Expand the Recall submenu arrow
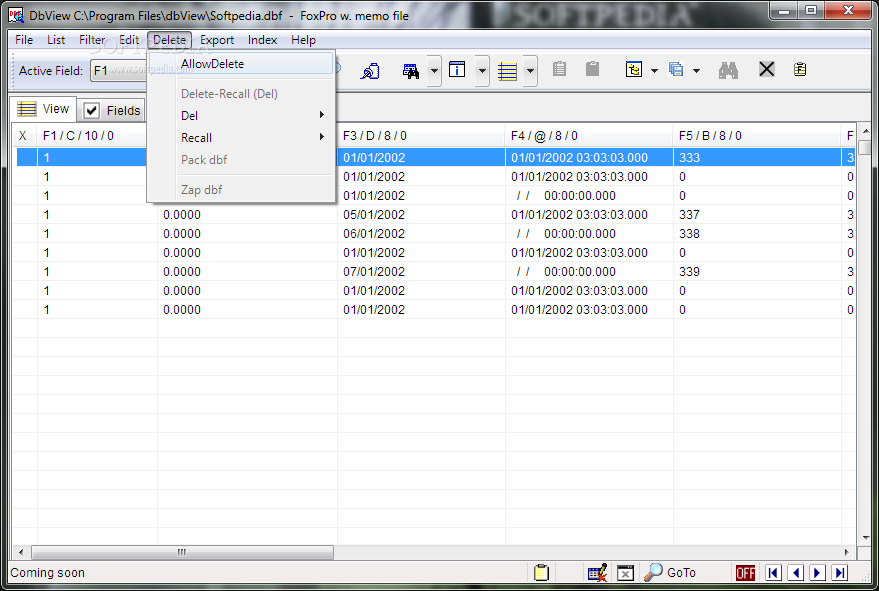The width and height of the screenshot is (879, 591). coord(322,137)
